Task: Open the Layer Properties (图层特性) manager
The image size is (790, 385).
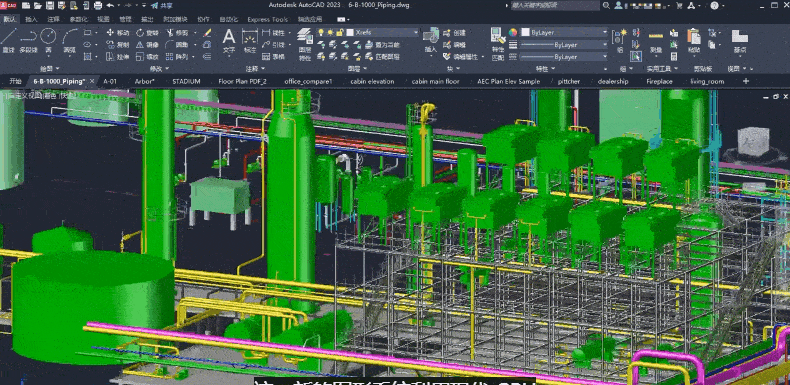Action: tap(305, 44)
